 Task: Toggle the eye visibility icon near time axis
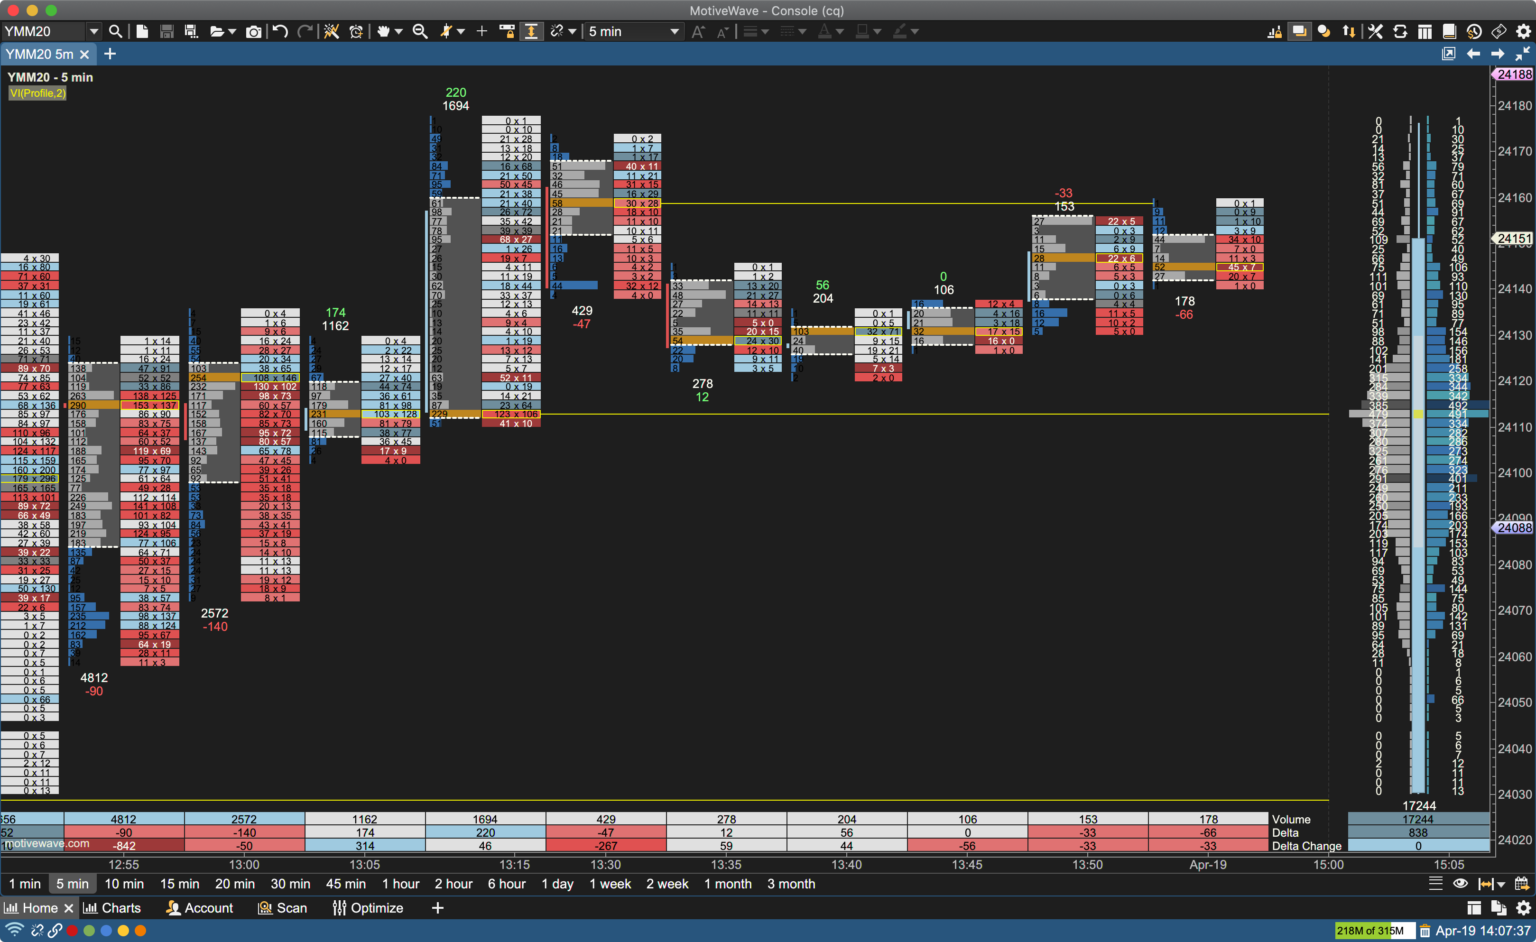click(1461, 884)
